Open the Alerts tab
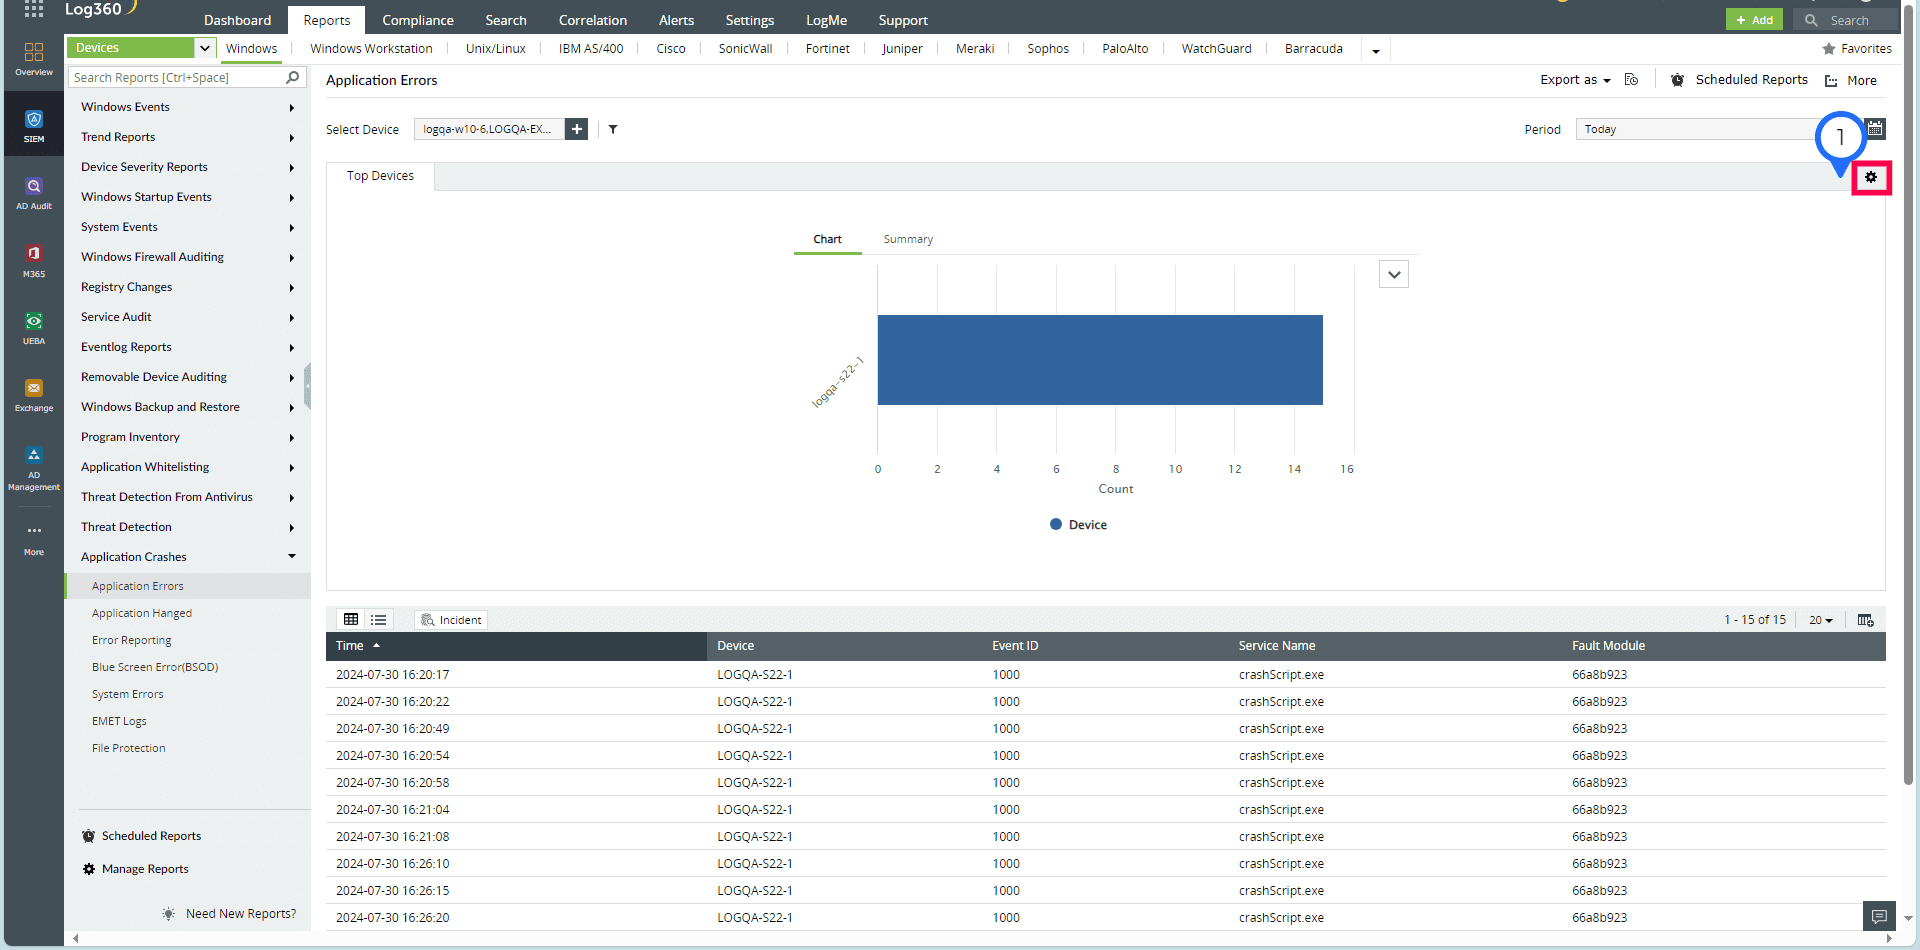Screen dimensions: 1920x950 coord(677,20)
